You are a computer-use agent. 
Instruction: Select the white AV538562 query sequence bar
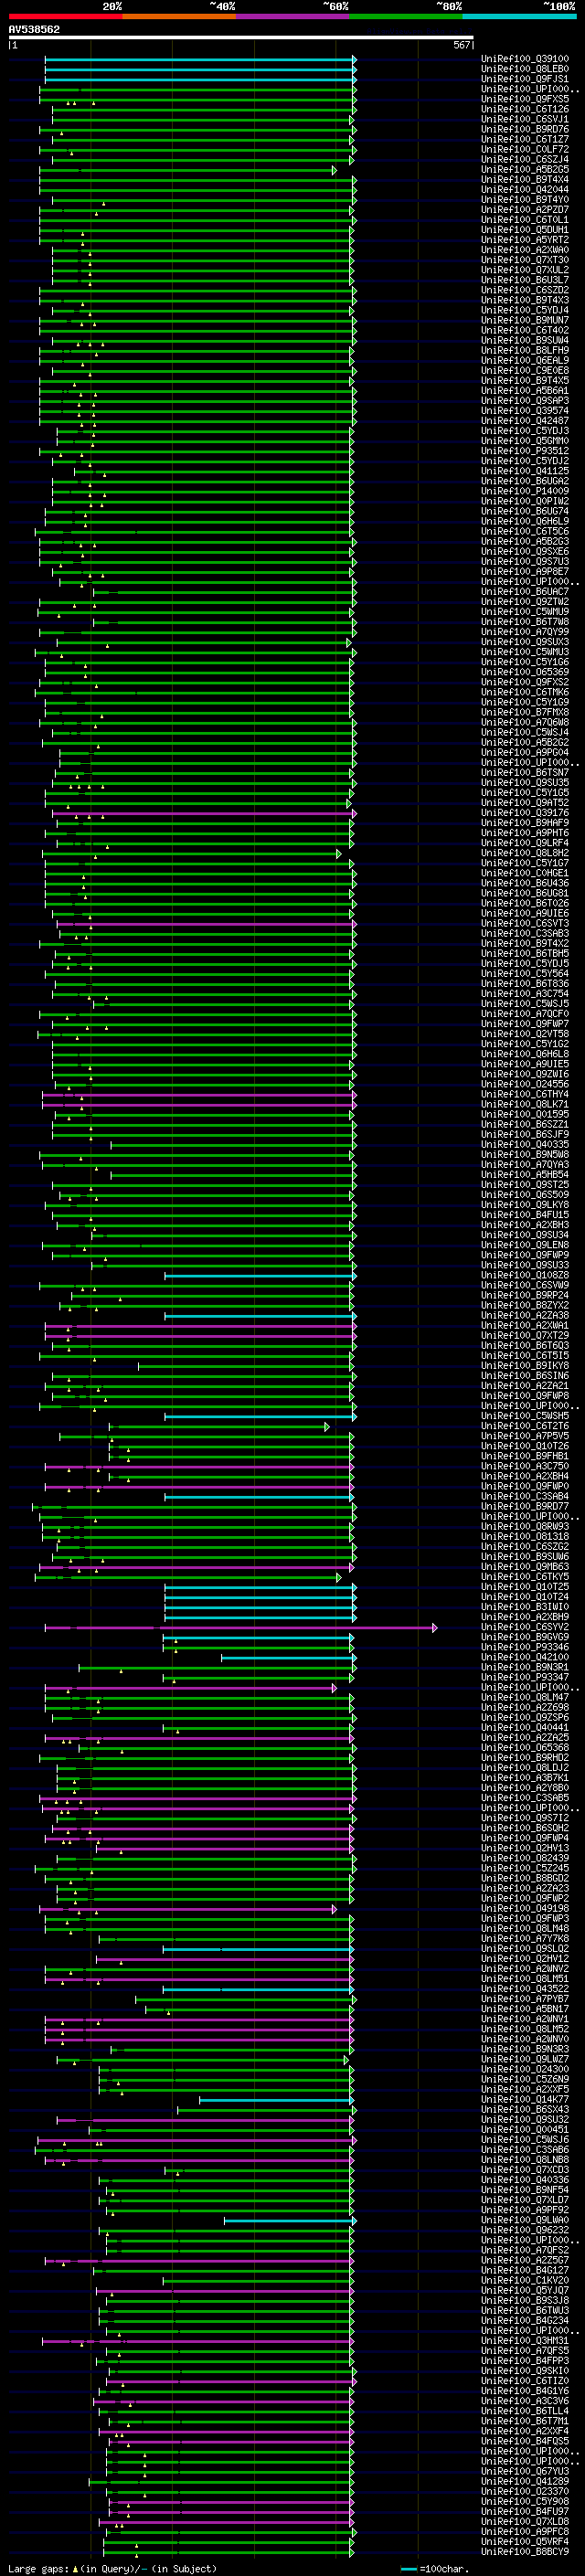click(241, 38)
